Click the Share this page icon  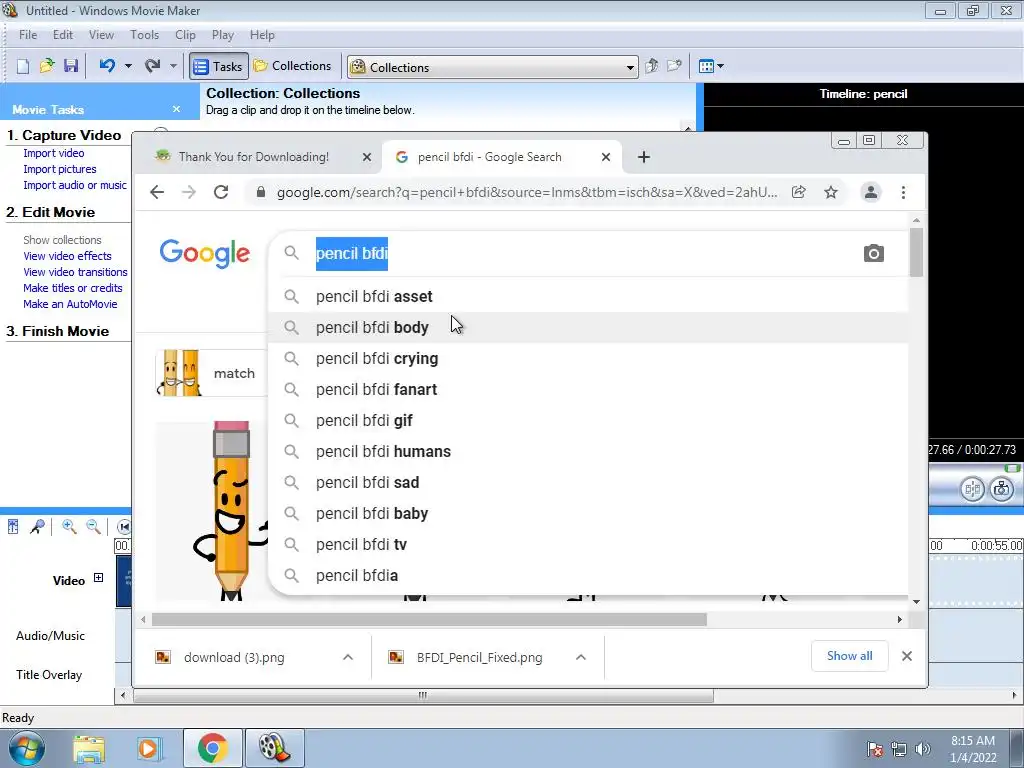click(x=799, y=192)
